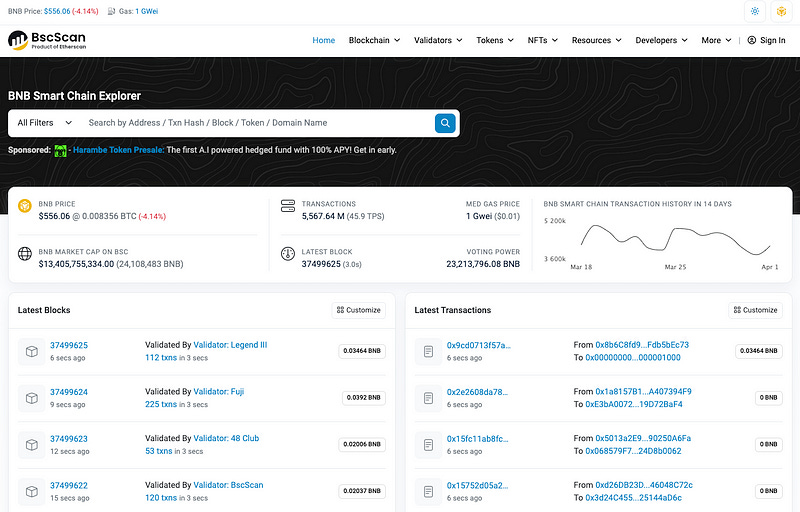The width and height of the screenshot is (800, 512).
Task: Click the gas pump icon in the top bar
Action: (x=111, y=11)
